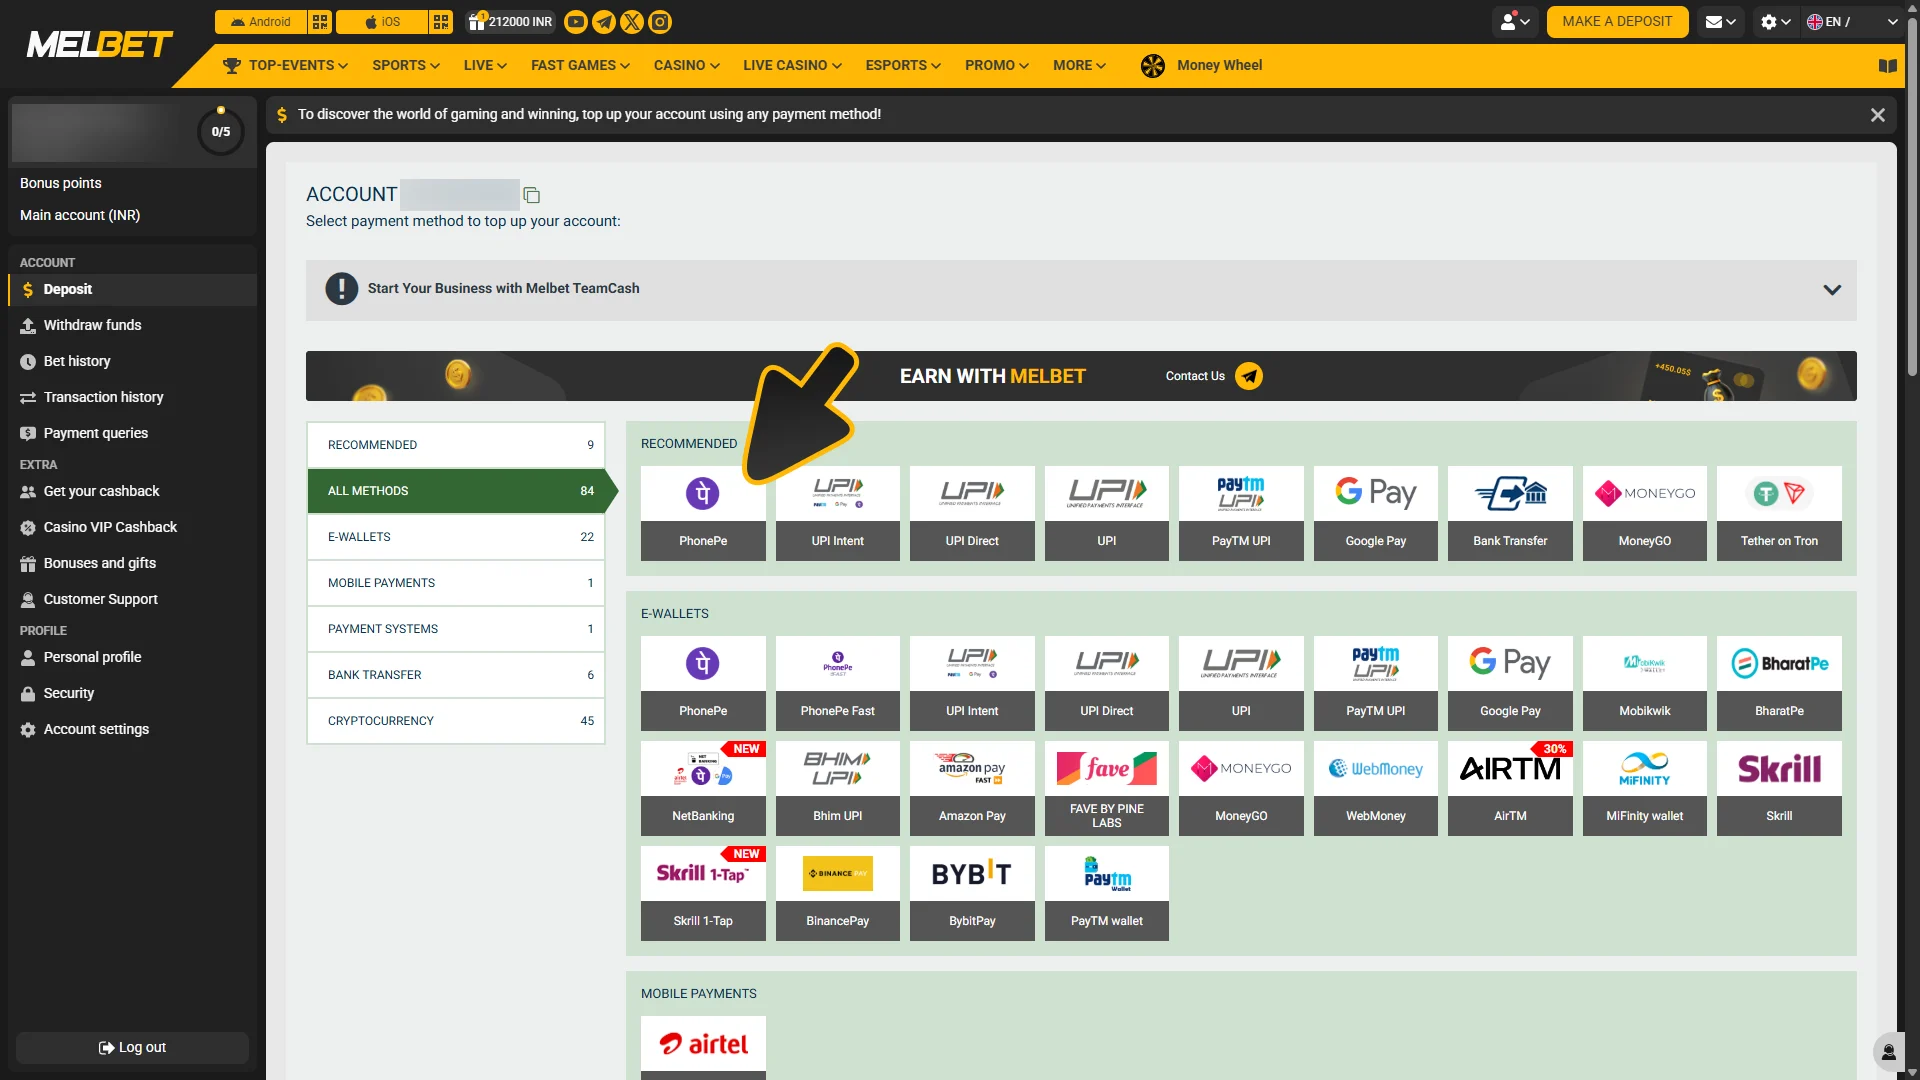Expand the user profile dropdown

[1515, 22]
